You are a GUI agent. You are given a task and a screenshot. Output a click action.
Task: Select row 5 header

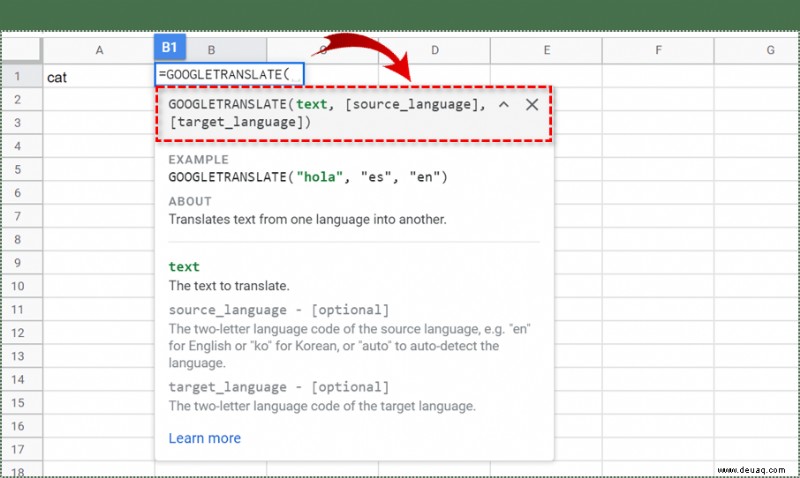(21, 169)
